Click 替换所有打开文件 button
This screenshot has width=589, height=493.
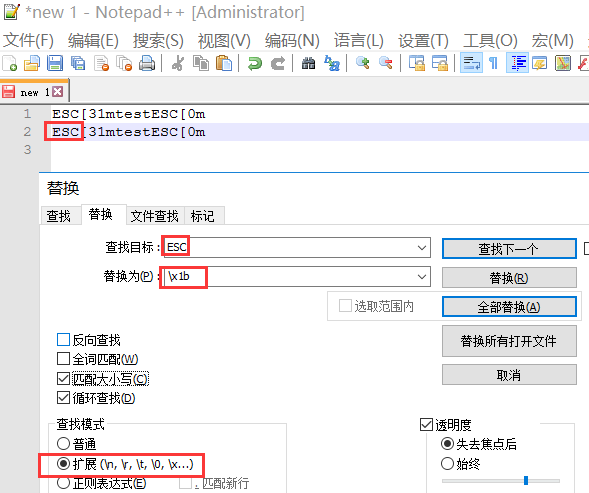pos(509,341)
